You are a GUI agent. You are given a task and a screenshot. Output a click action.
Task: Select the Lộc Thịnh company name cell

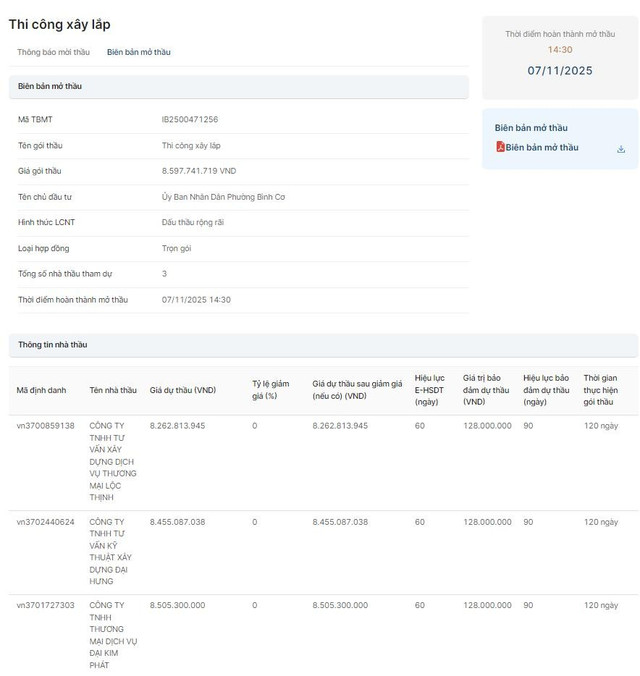[113, 461]
